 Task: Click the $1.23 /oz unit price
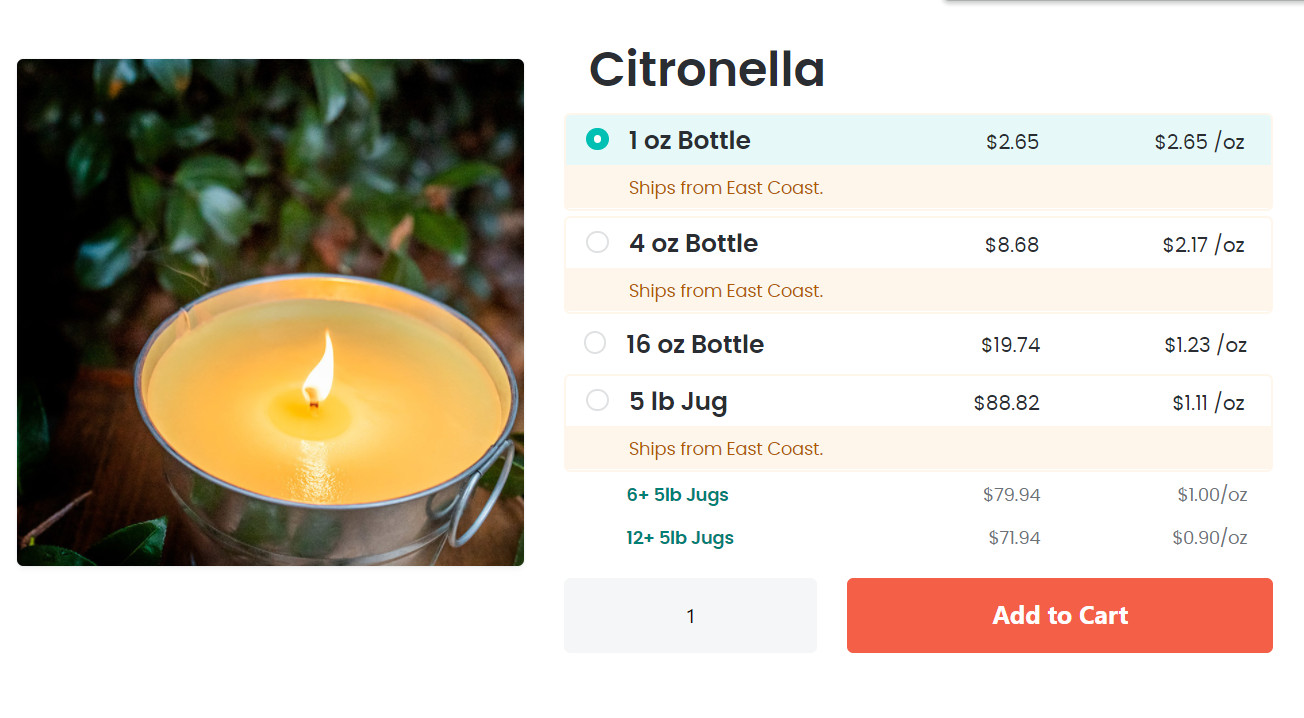[1205, 345]
